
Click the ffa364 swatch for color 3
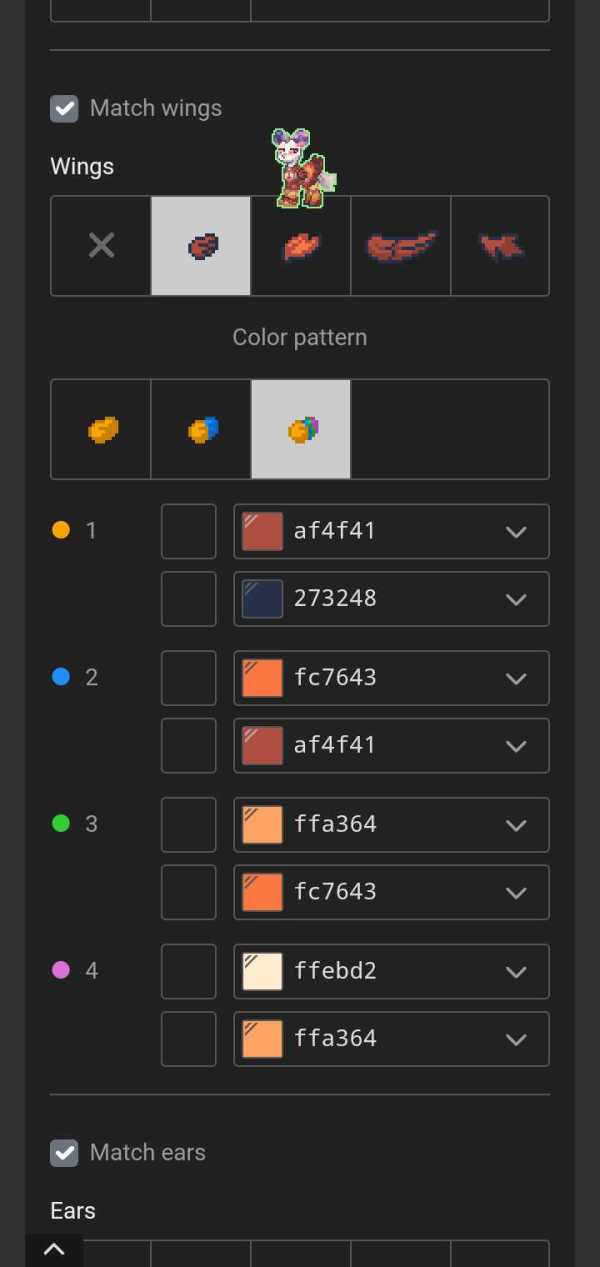(262, 825)
